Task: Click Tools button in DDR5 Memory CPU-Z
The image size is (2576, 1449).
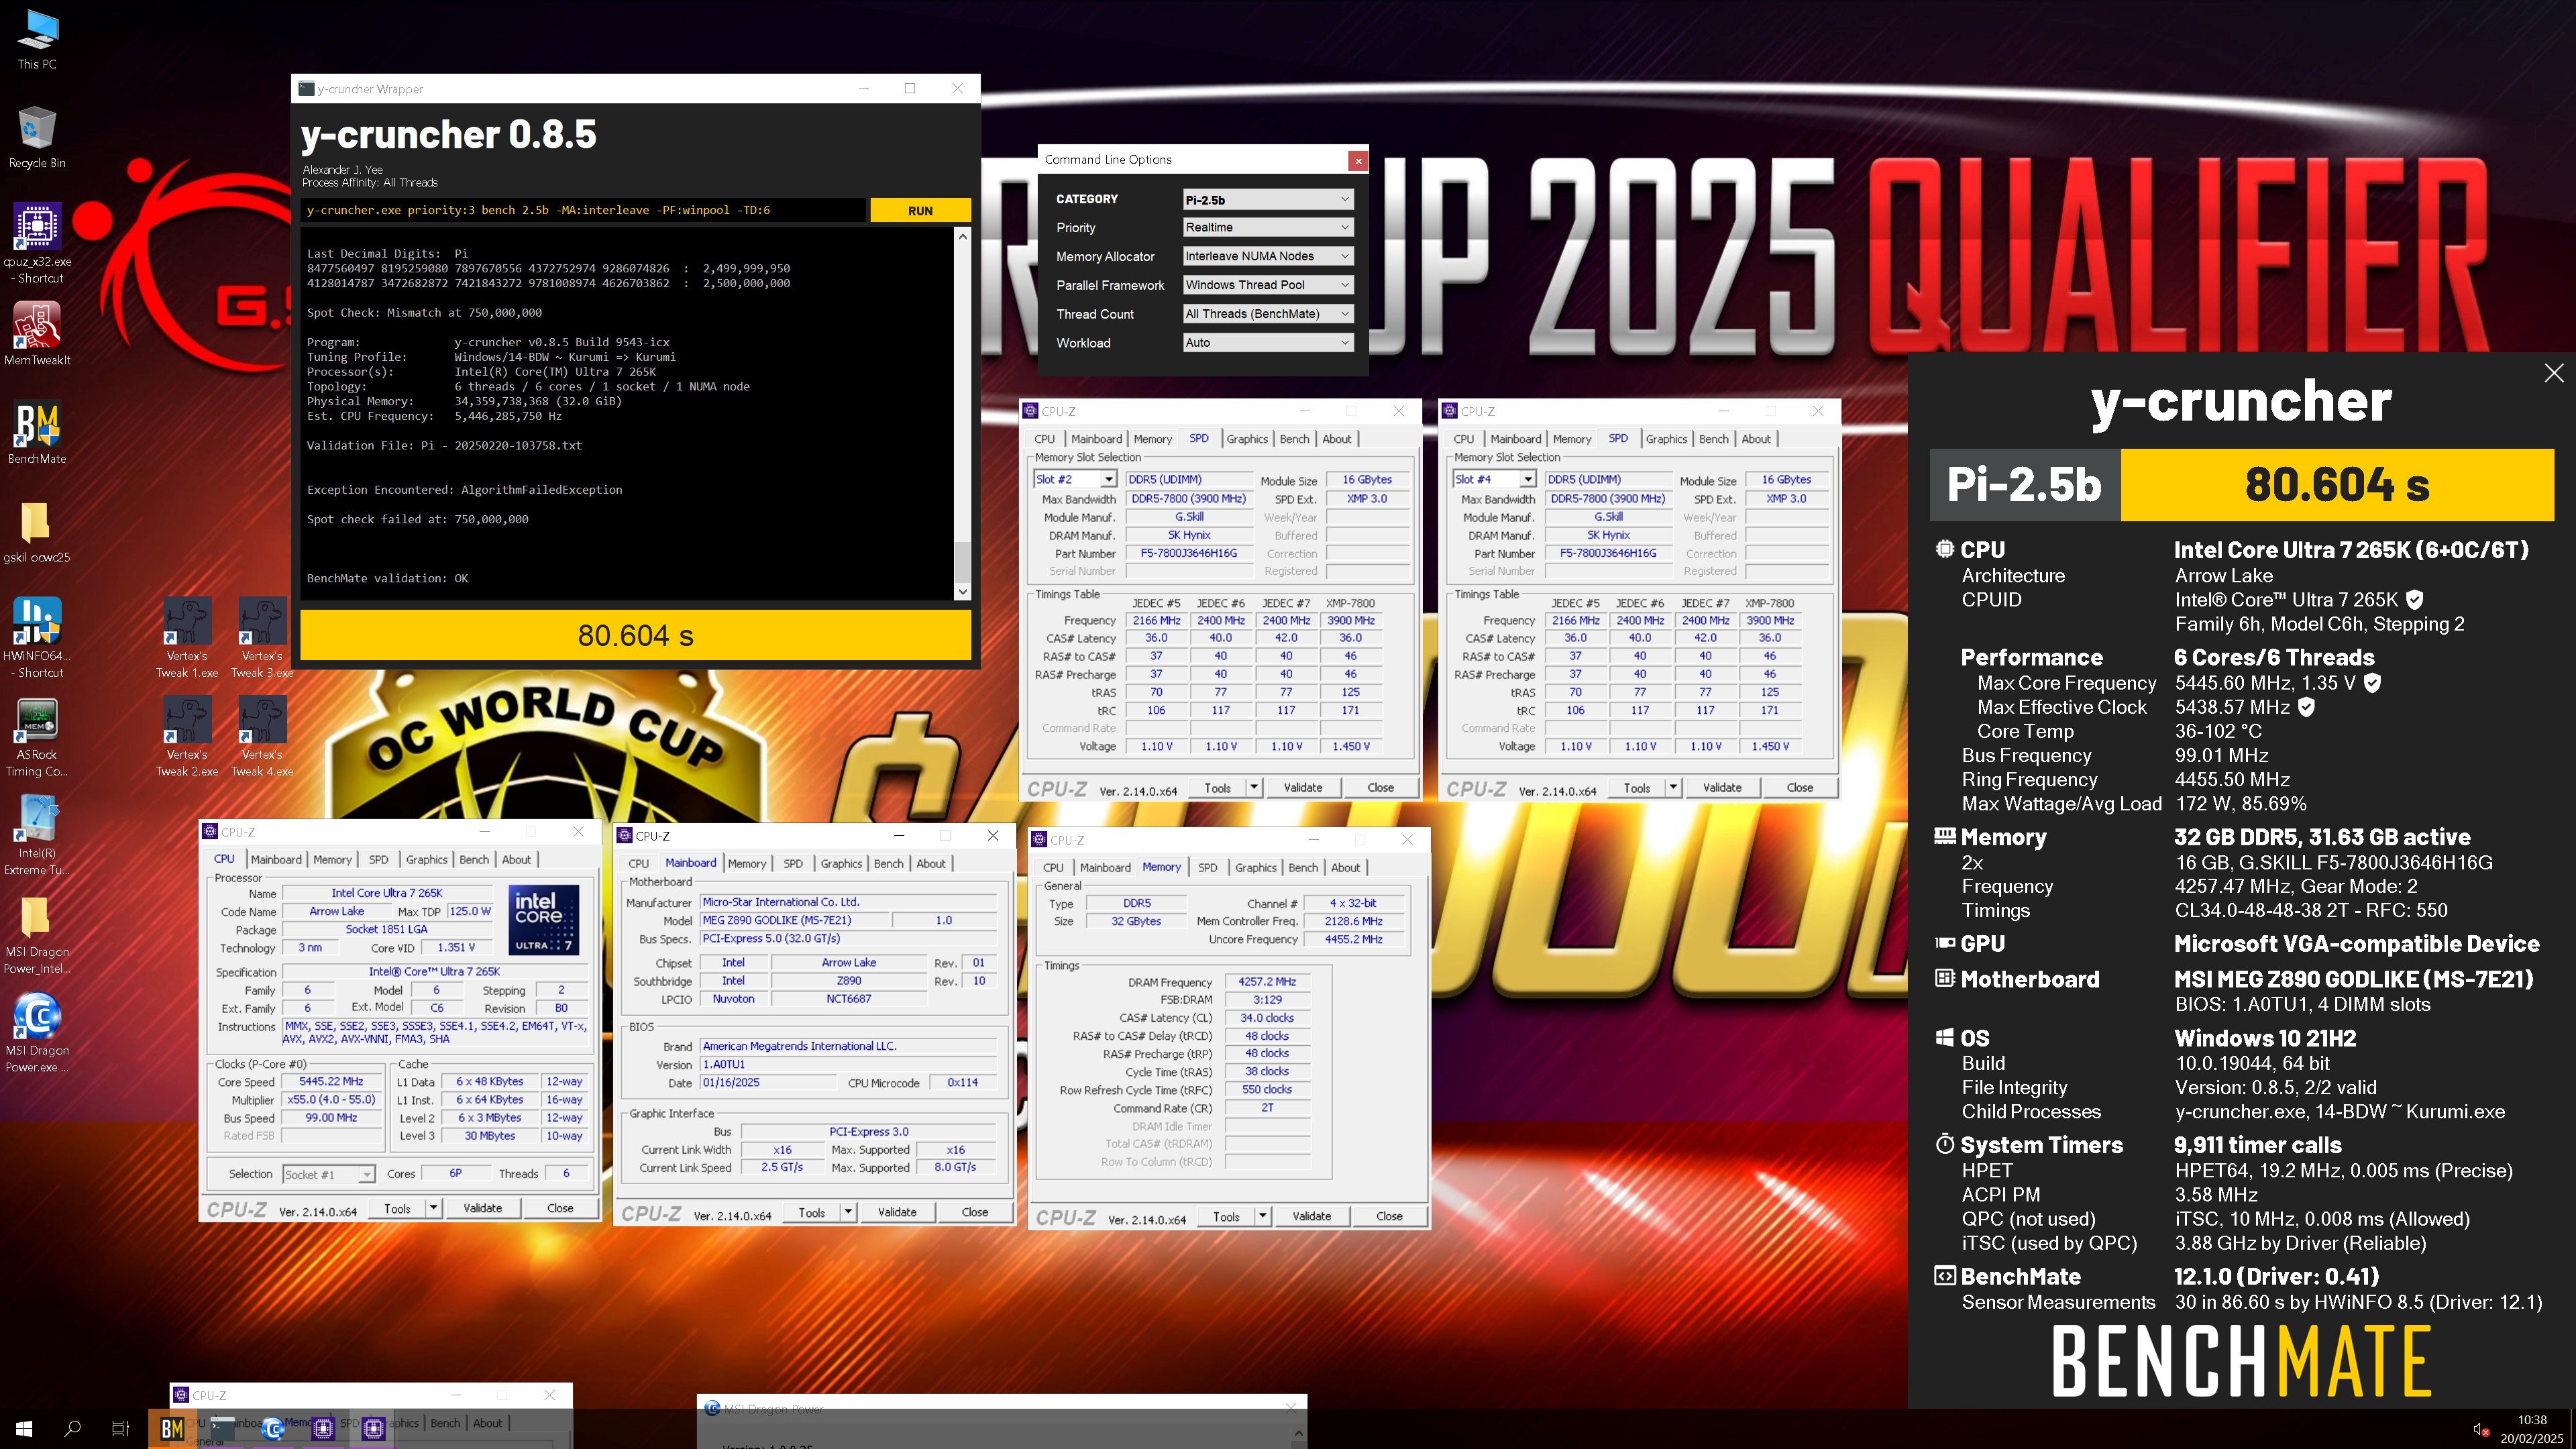Action: pos(1226,1217)
